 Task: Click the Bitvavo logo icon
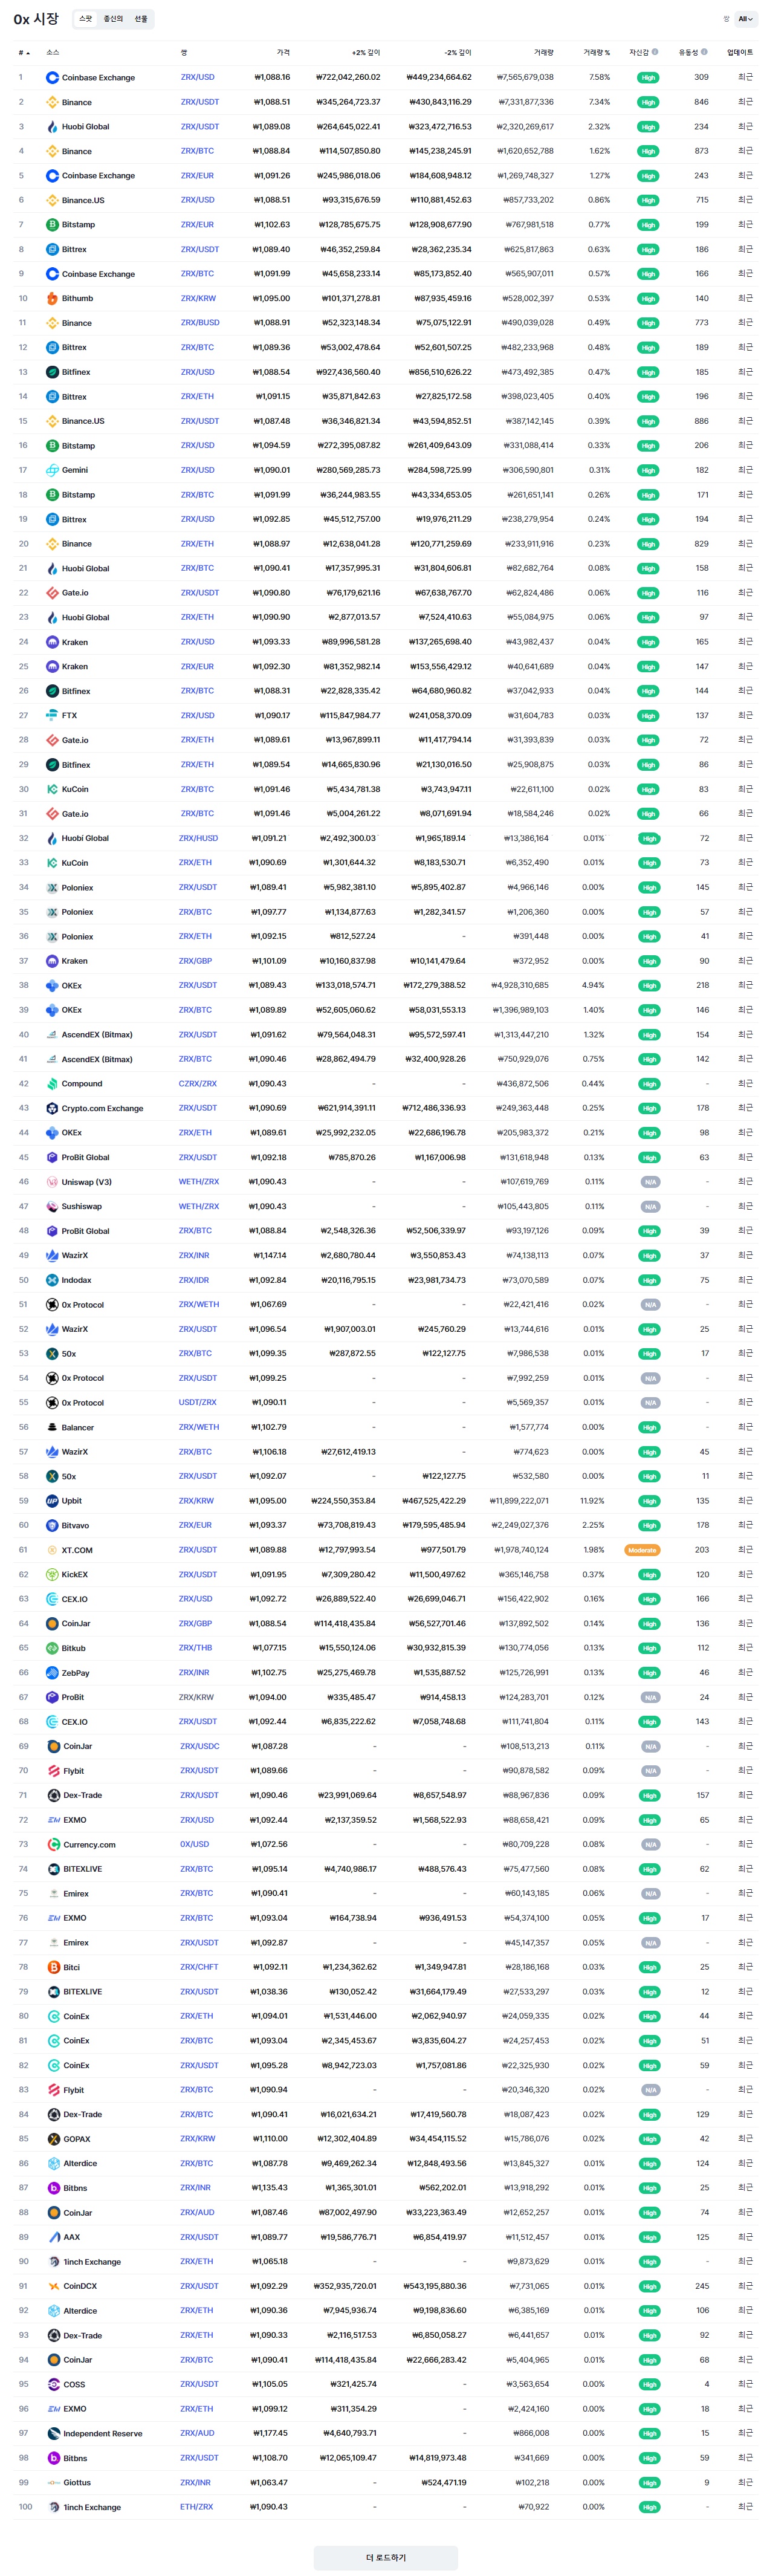(x=52, y=1525)
